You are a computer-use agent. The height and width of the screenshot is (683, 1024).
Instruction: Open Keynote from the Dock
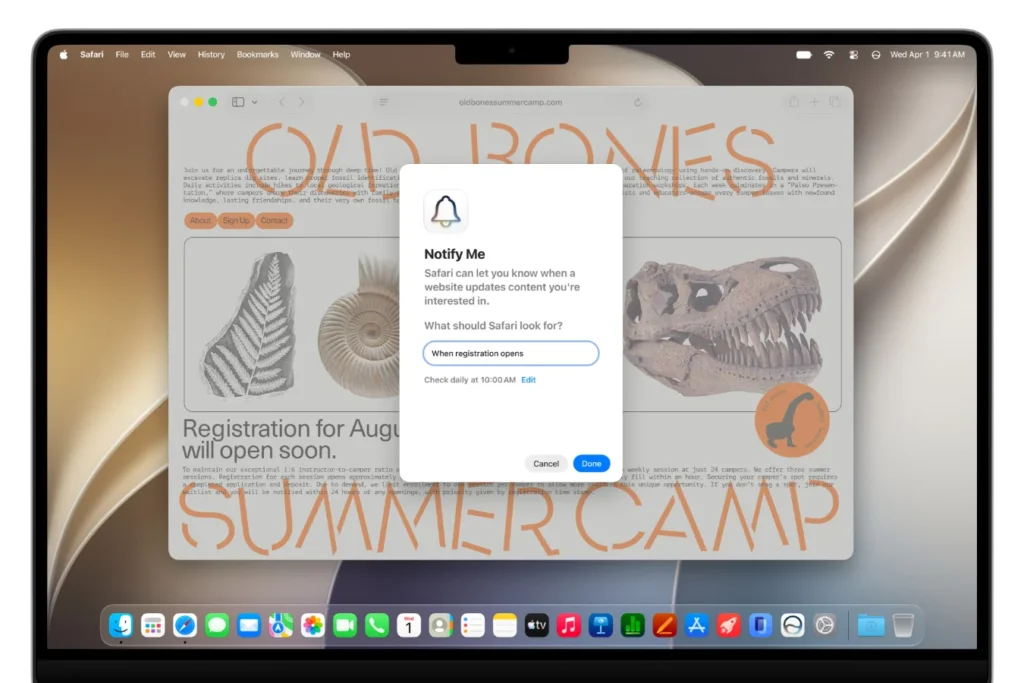(601, 626)
